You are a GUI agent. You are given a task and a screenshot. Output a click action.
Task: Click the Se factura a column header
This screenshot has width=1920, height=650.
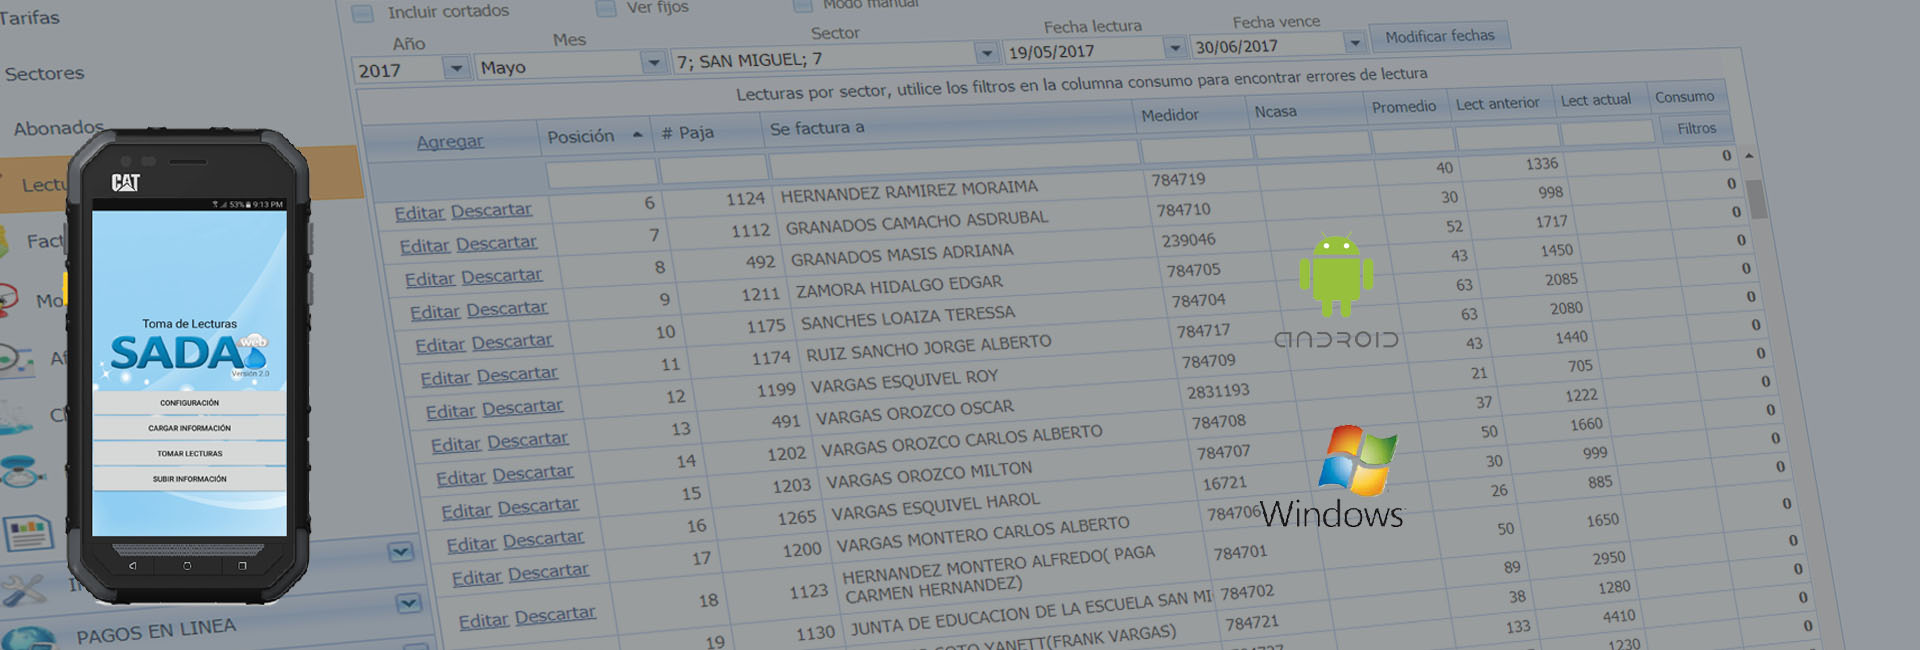(817, 129)
